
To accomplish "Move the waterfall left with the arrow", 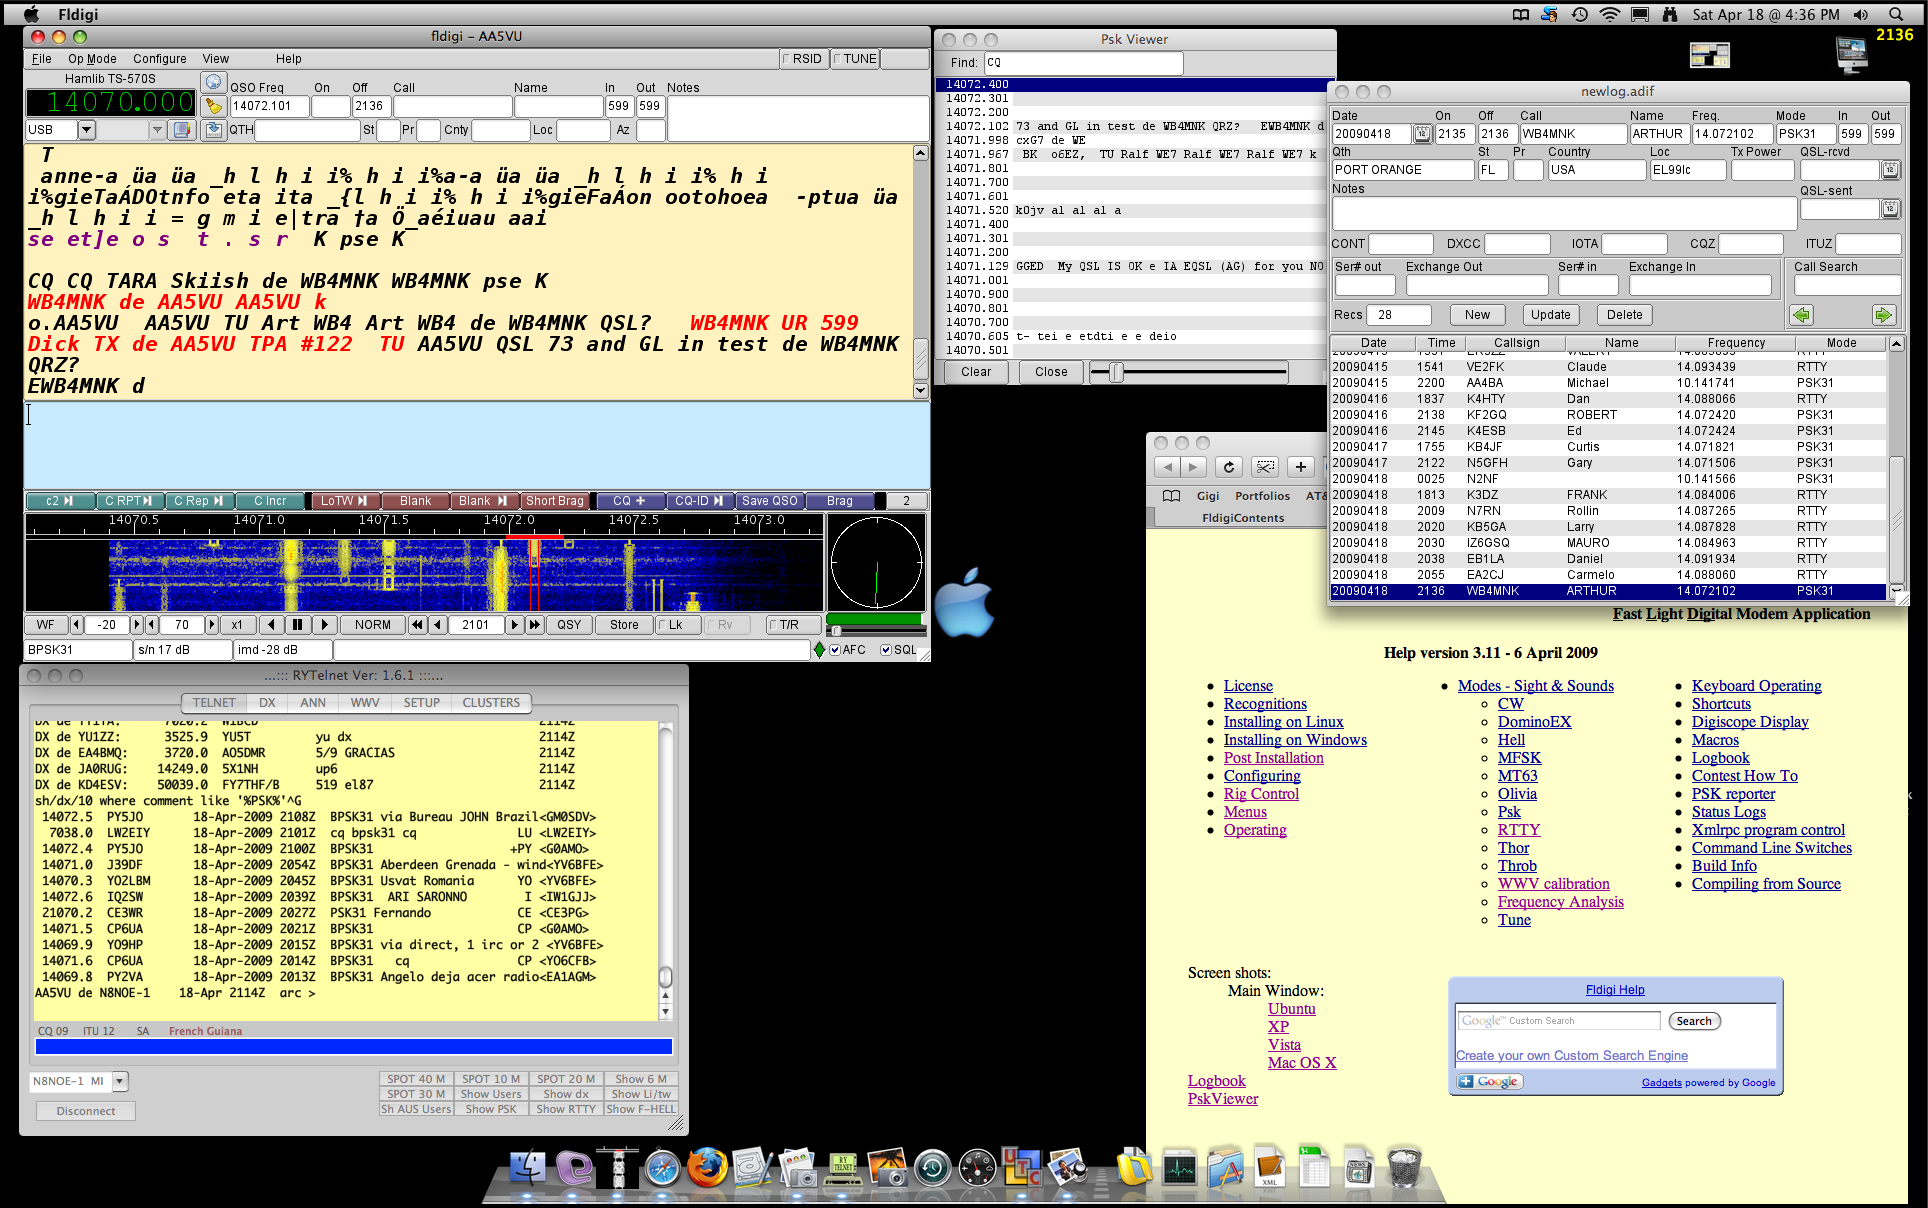I will (x=272, y=625).
